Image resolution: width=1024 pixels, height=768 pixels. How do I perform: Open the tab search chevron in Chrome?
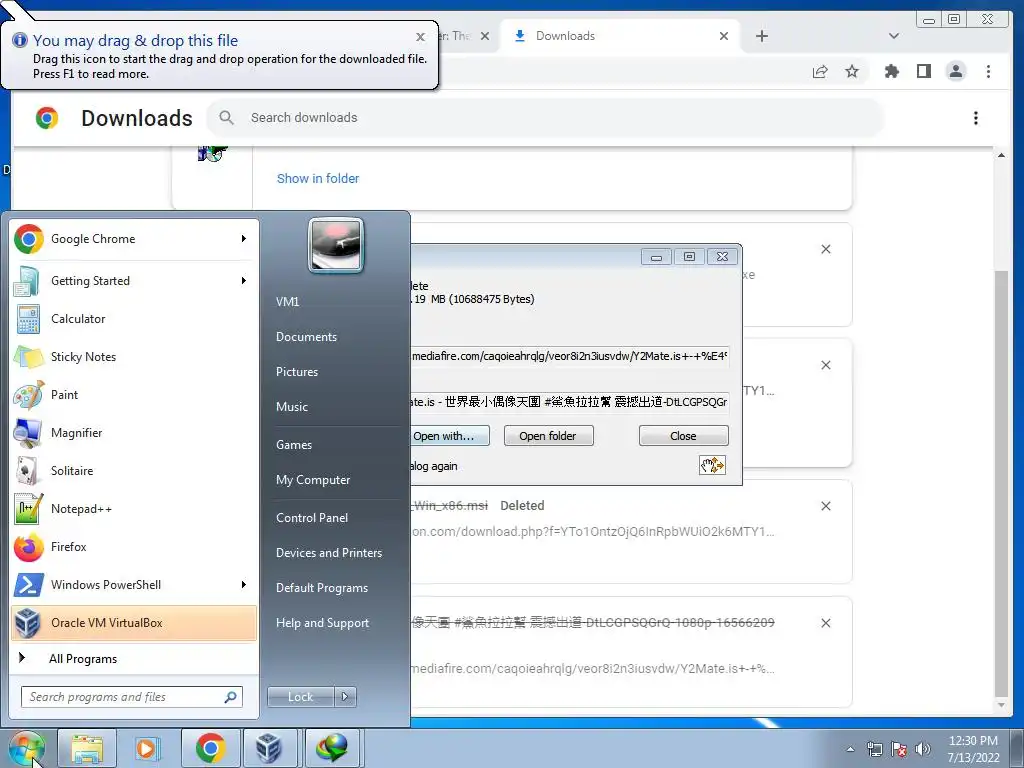pos(894,36)
